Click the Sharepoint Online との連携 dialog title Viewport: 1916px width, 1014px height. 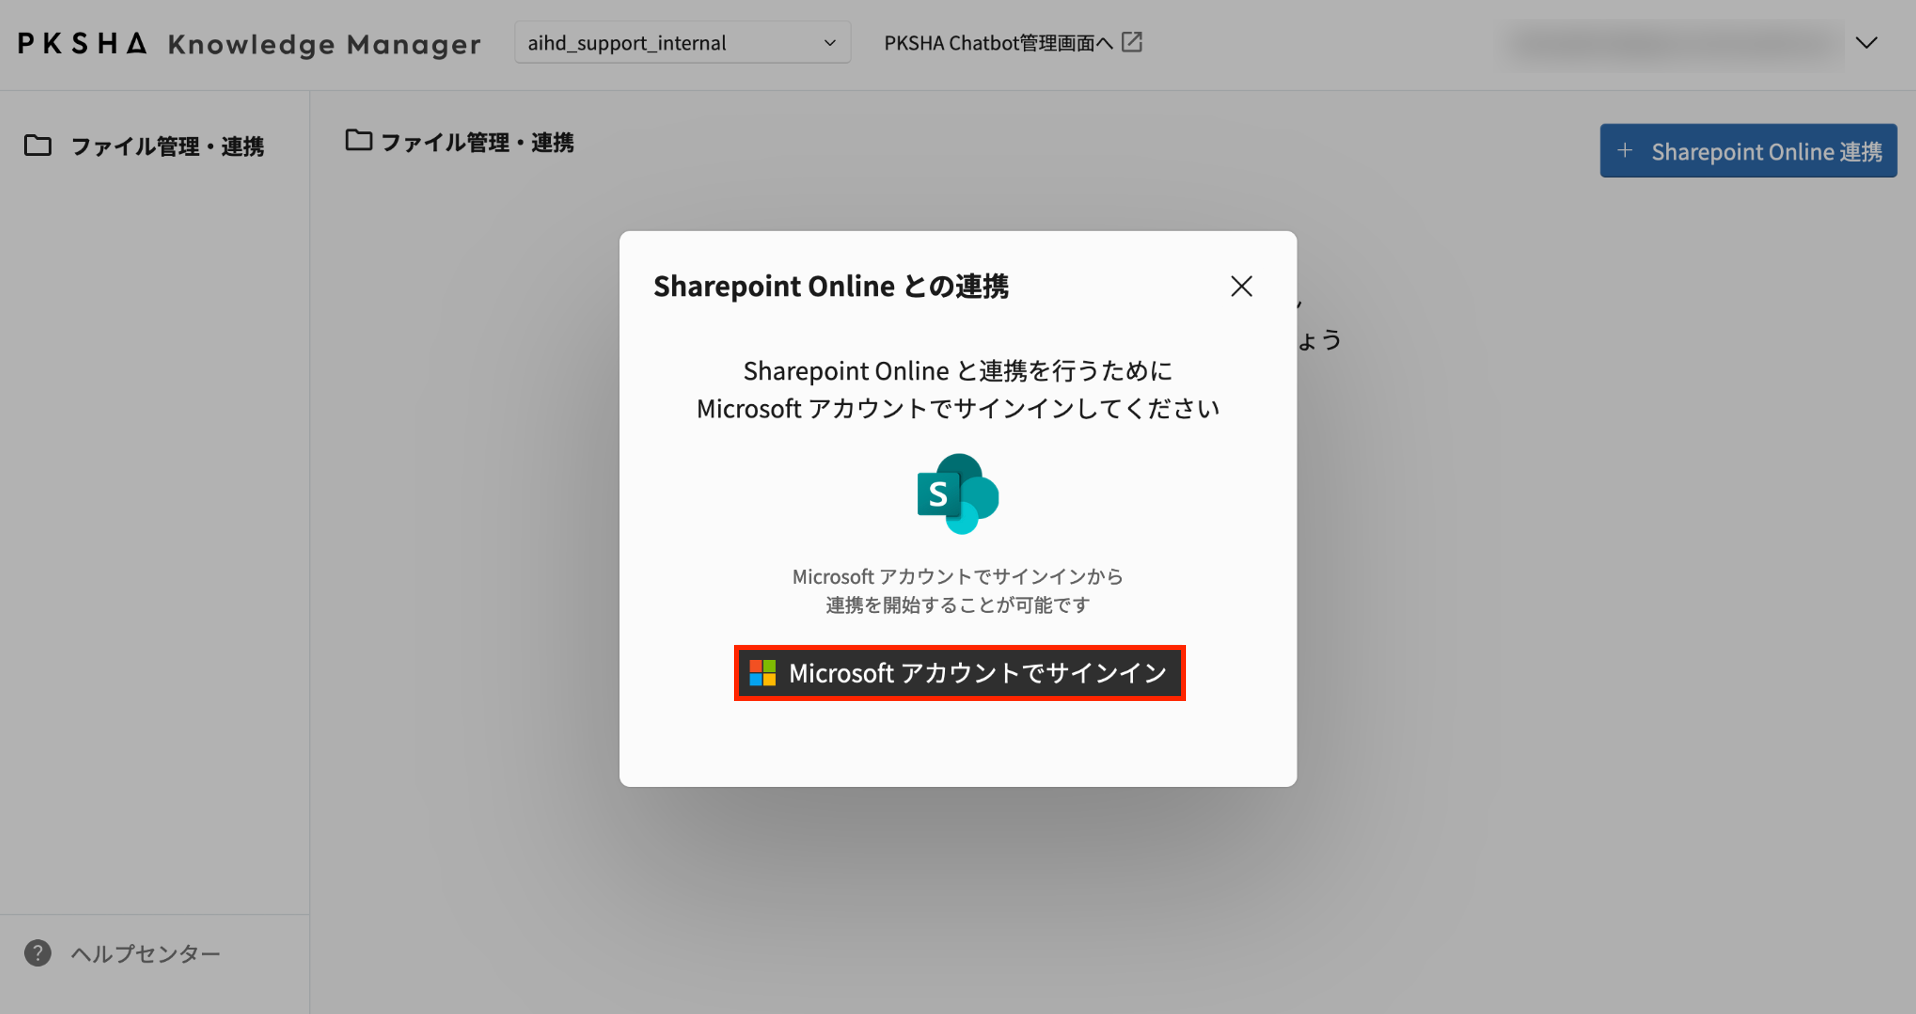click(831, 286)
